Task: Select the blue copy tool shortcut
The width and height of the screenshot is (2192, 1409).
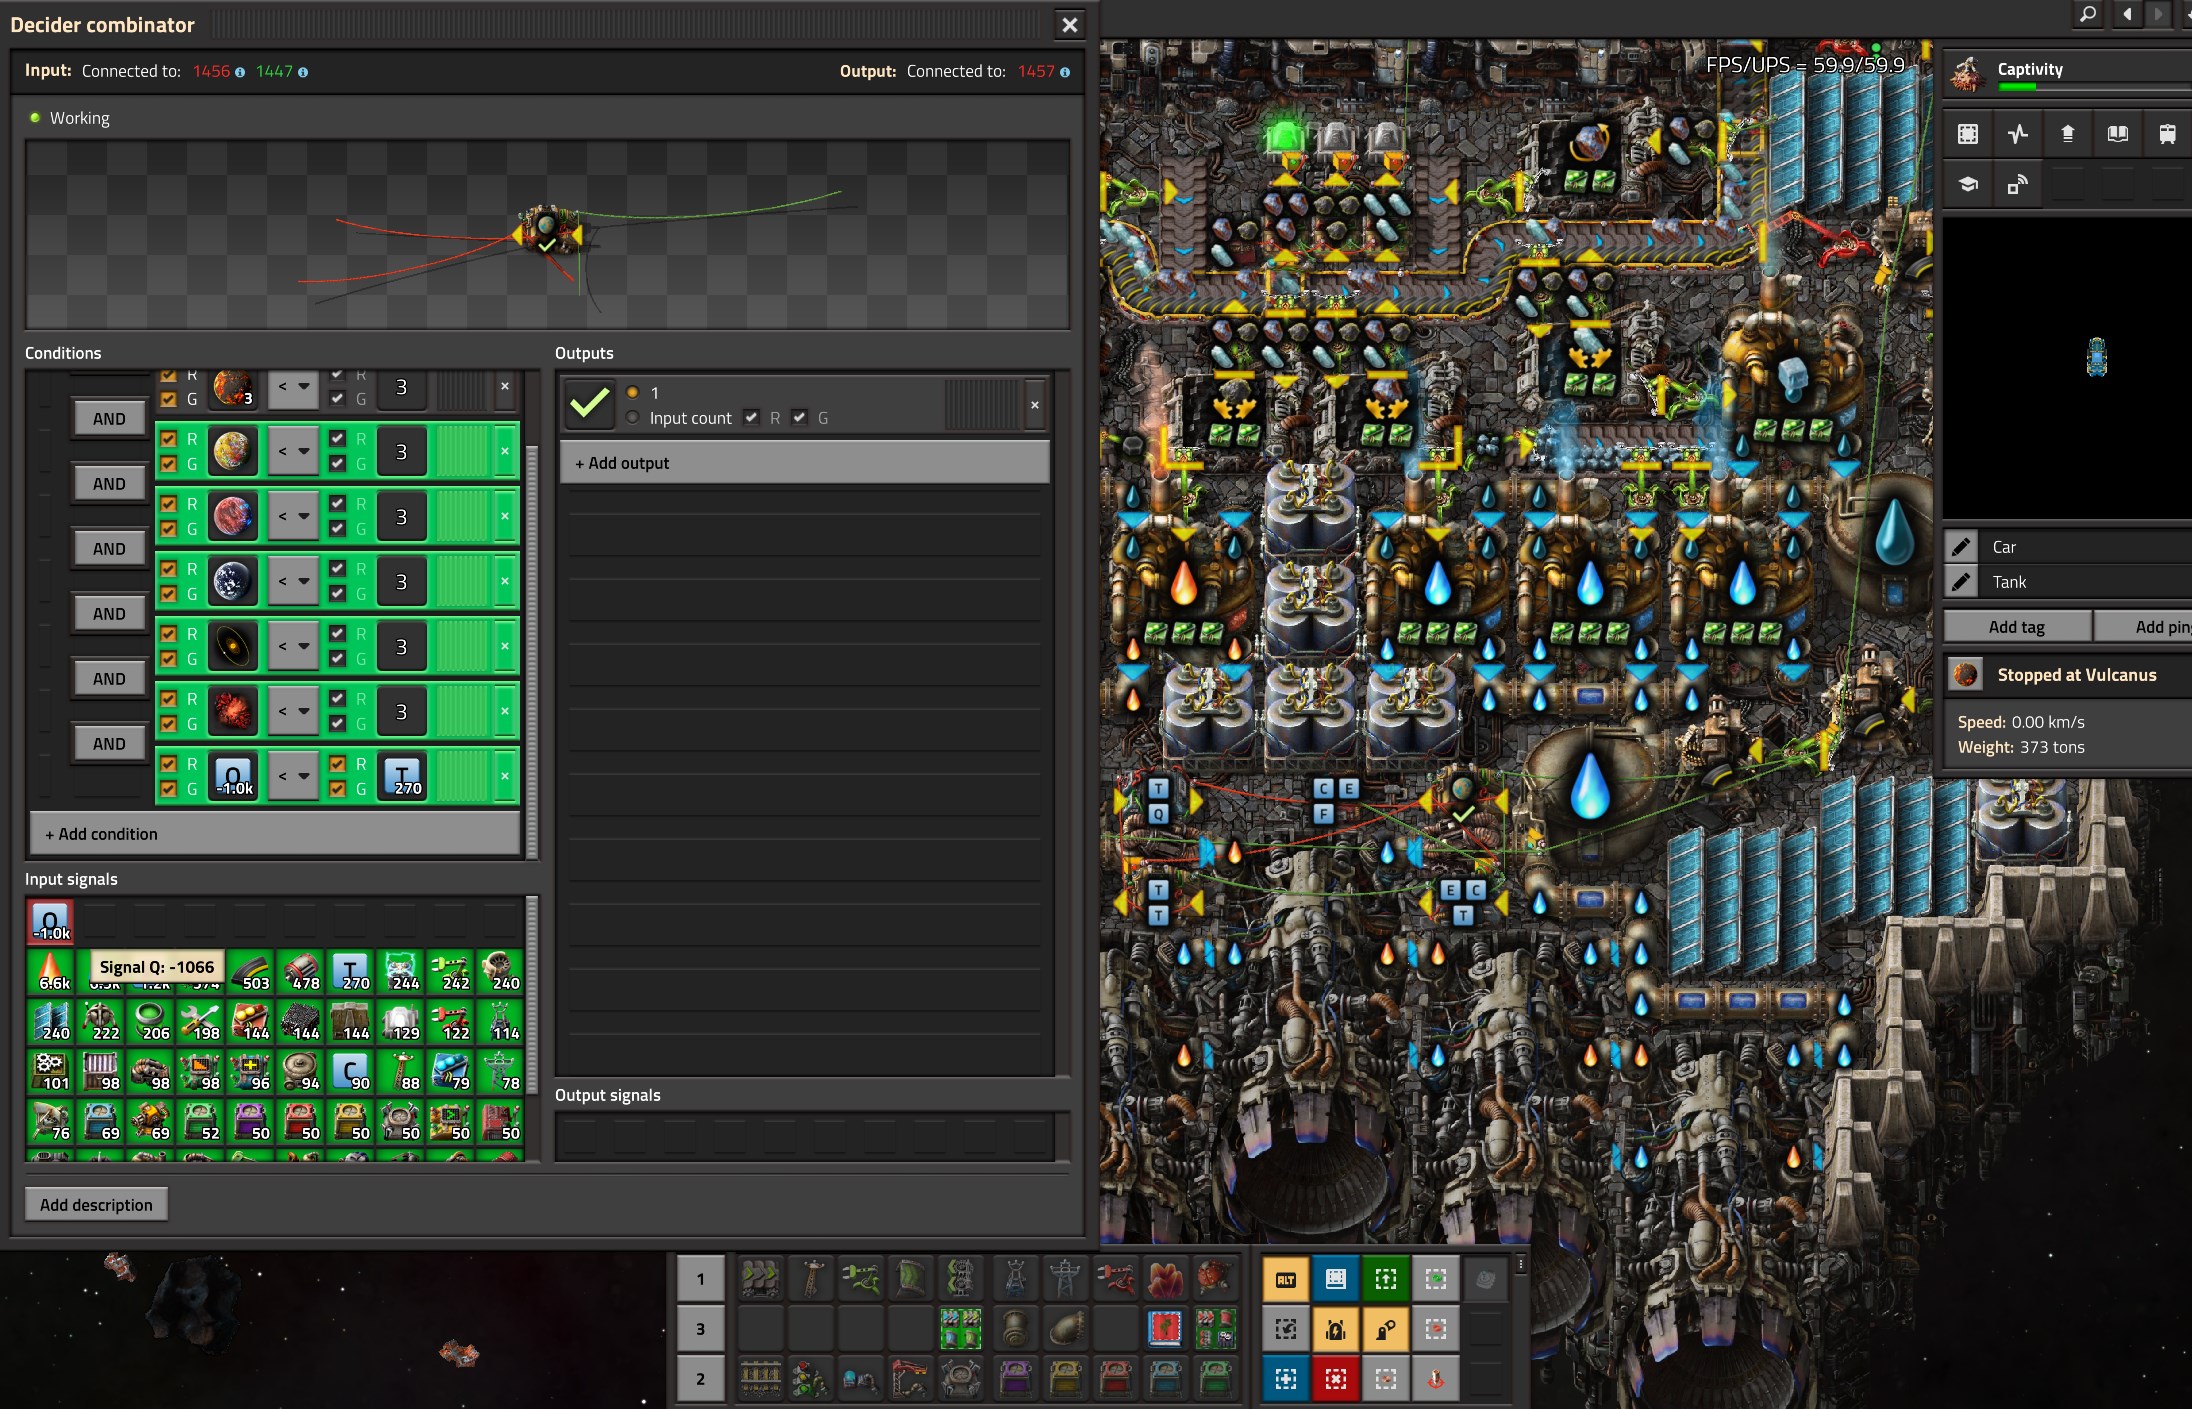Action: (x=1286, y=1379)
